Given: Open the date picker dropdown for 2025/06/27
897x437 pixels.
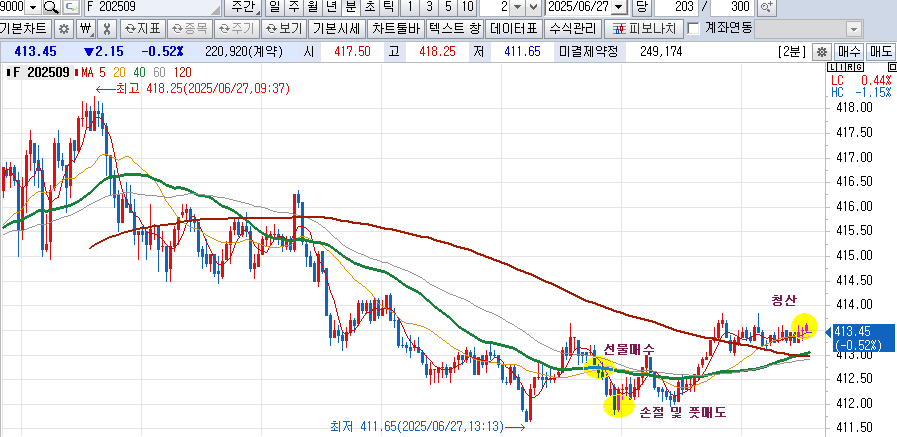Looking at the screenshot, I should point(619,7).
